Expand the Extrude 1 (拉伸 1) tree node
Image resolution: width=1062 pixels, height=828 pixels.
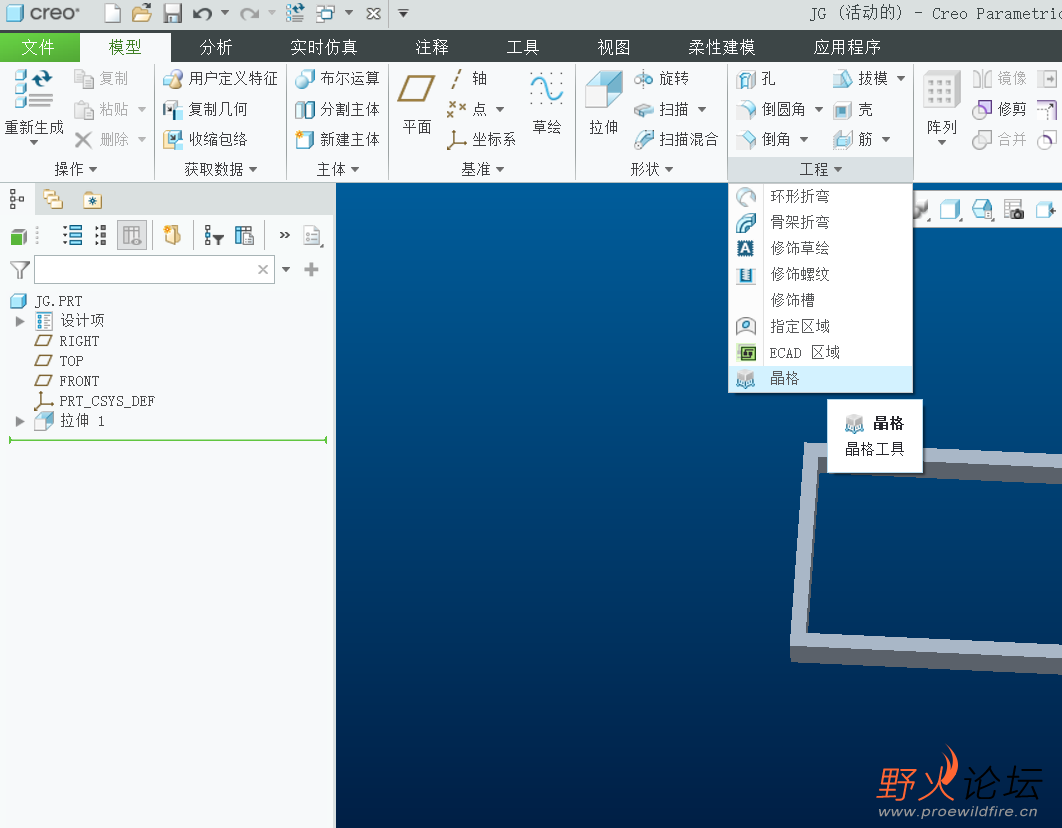(20, 421)
